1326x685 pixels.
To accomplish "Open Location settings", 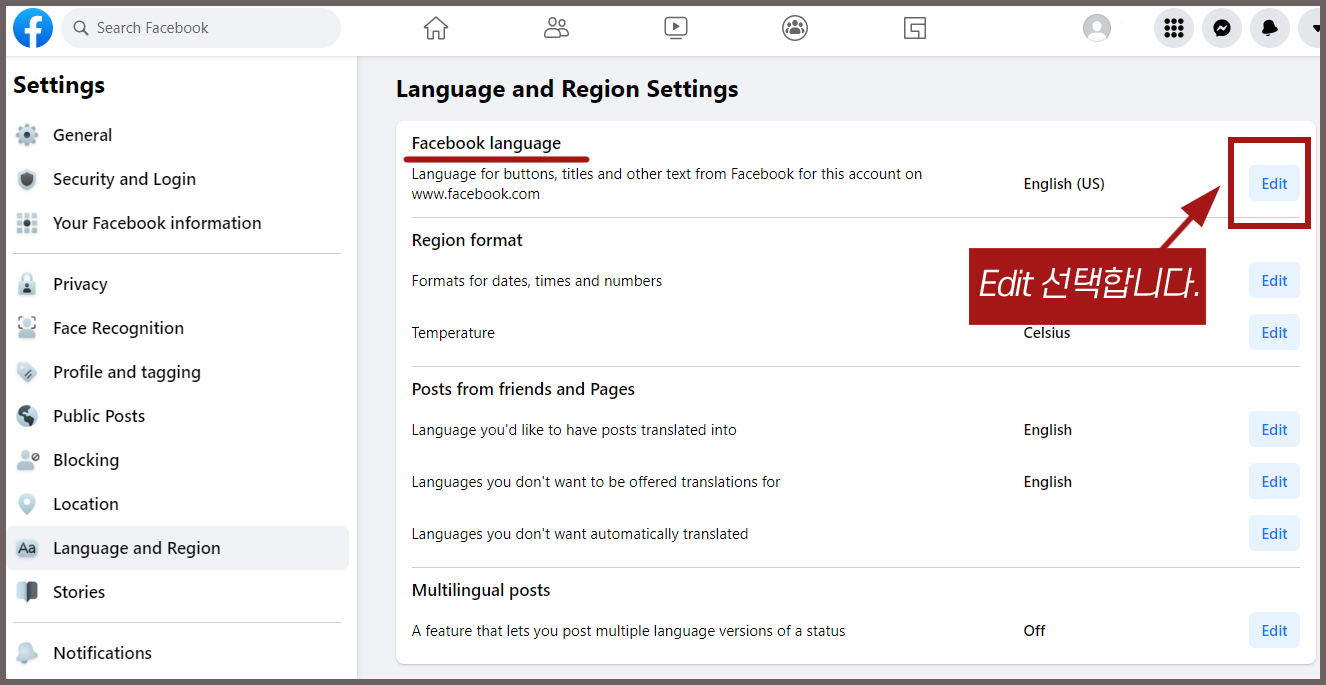I will coord(178,504).
